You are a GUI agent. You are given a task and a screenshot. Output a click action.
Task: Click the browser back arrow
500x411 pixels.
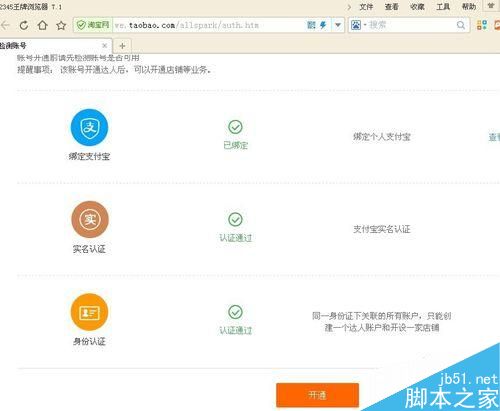coord(5,25)
